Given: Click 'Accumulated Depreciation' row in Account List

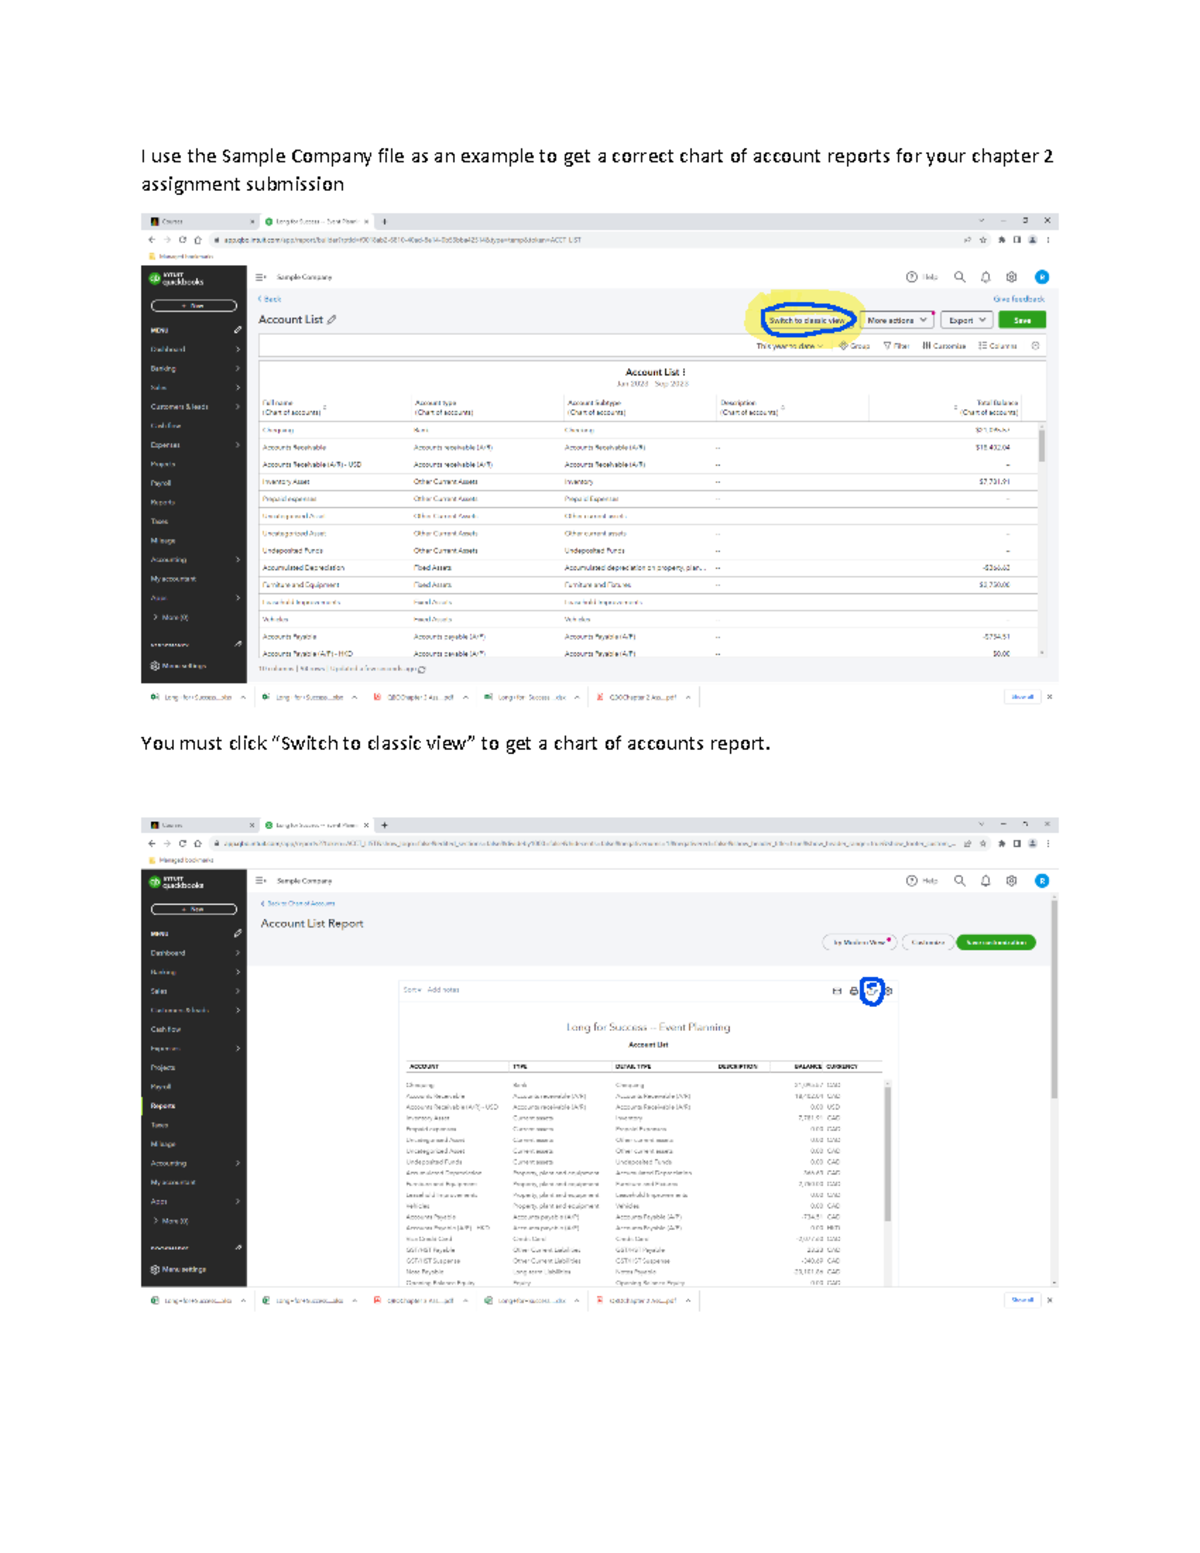Looking at the screenshot, I should 648,567.
